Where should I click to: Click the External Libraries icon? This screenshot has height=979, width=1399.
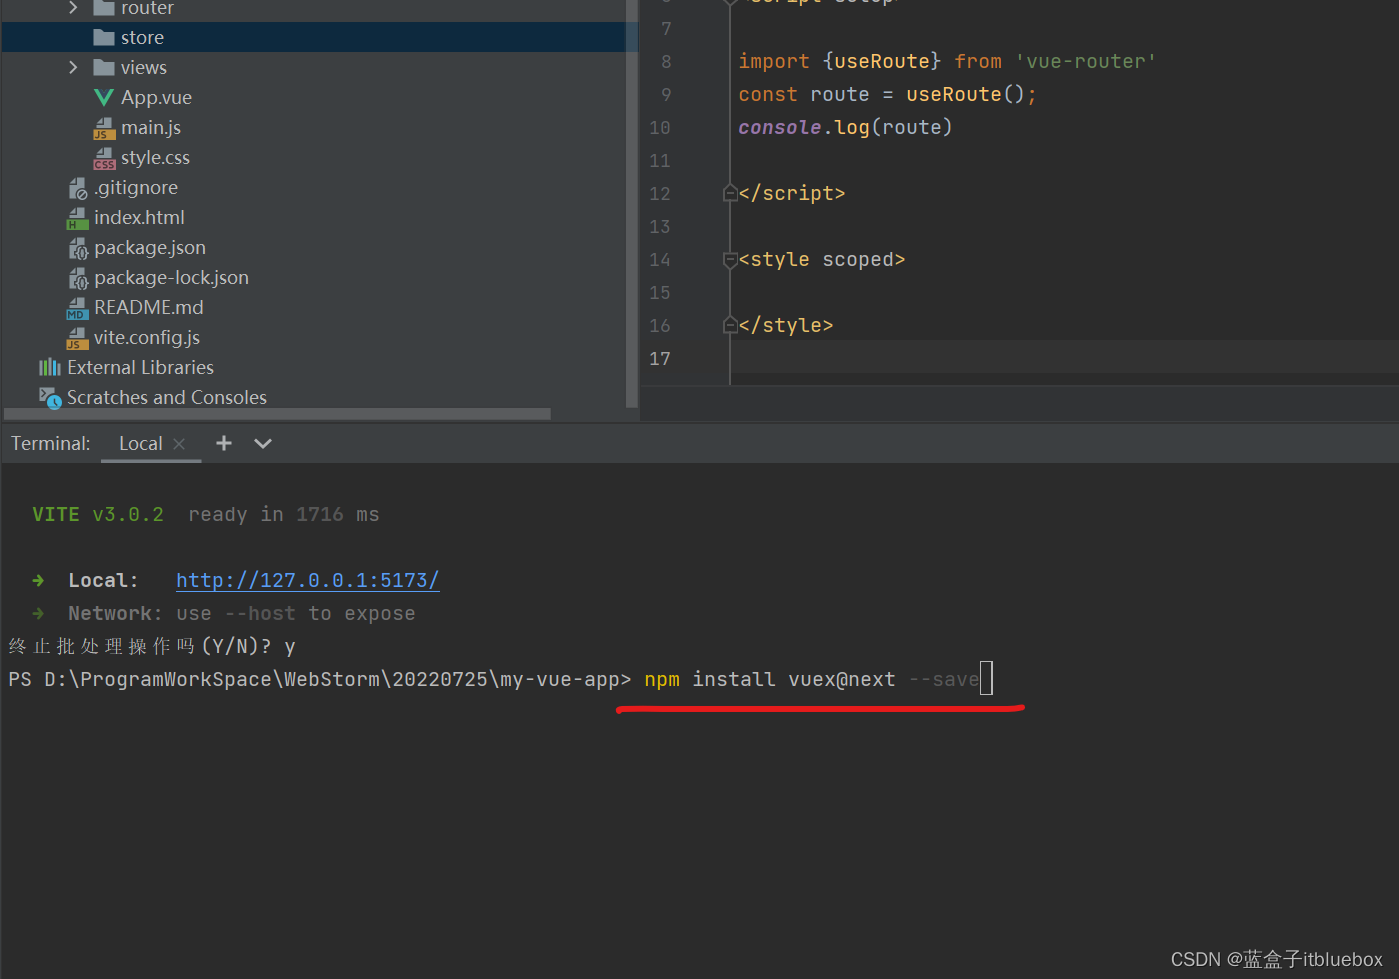(x=50, y=367)
